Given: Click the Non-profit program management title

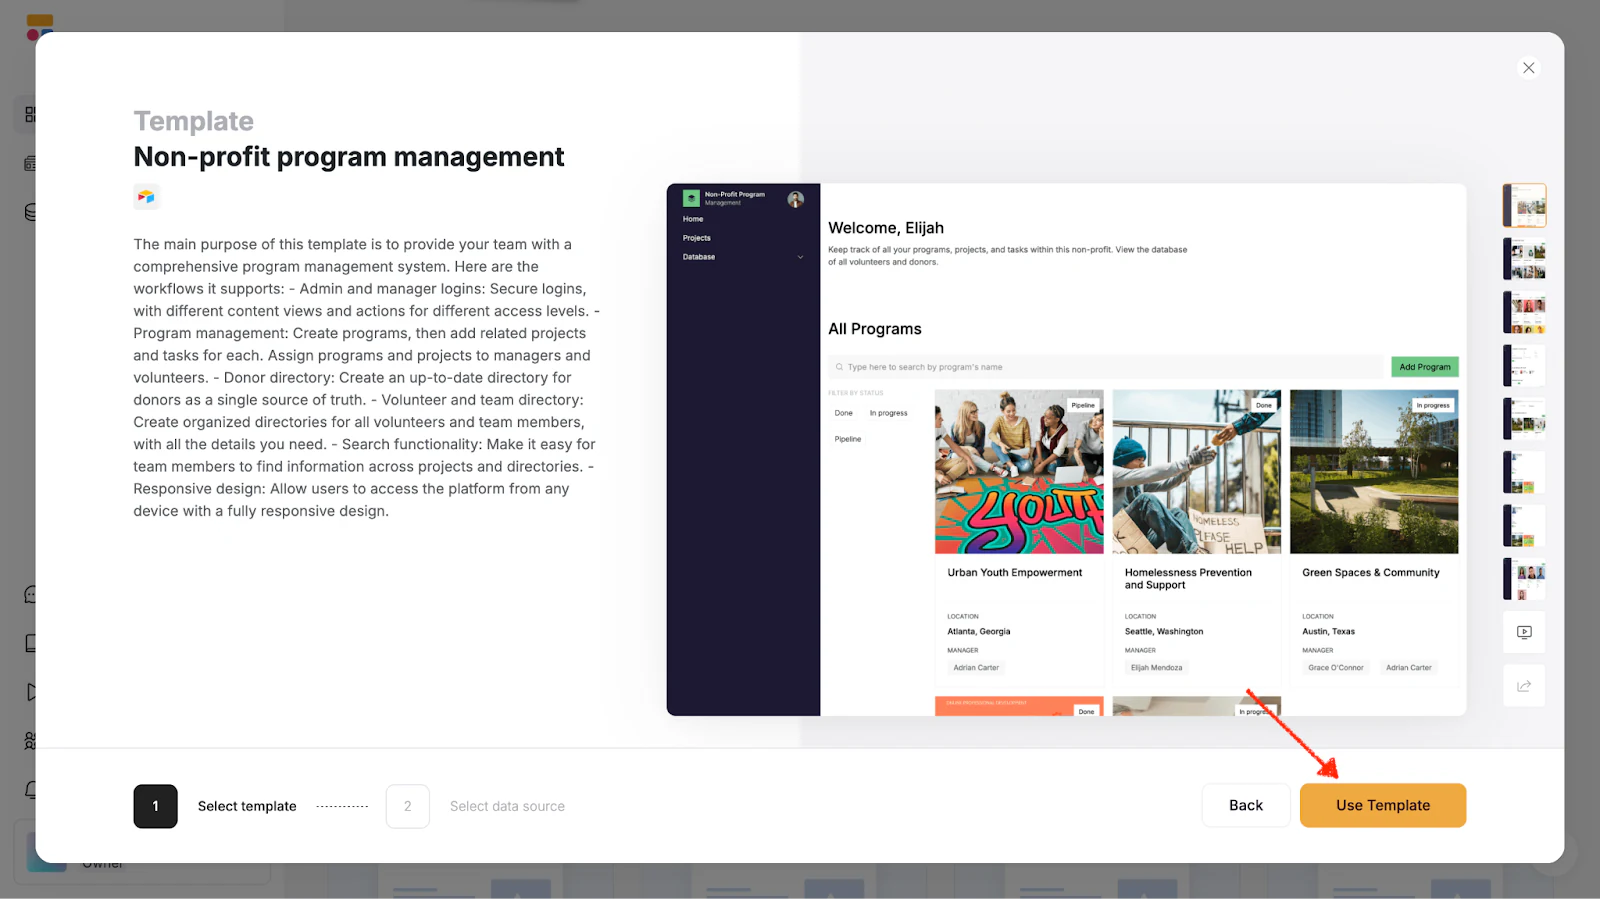Looking at the screenshot, I should (349, 157).
